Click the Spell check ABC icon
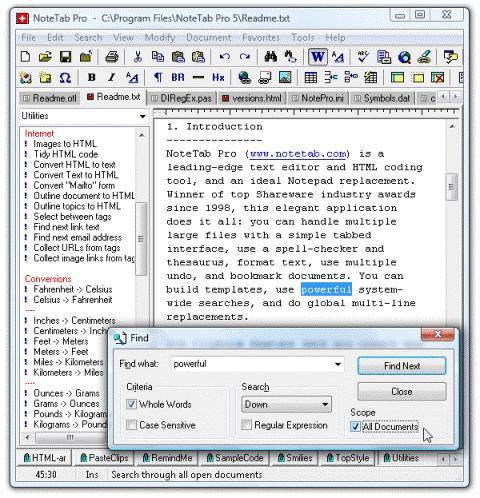 point(363,57)
